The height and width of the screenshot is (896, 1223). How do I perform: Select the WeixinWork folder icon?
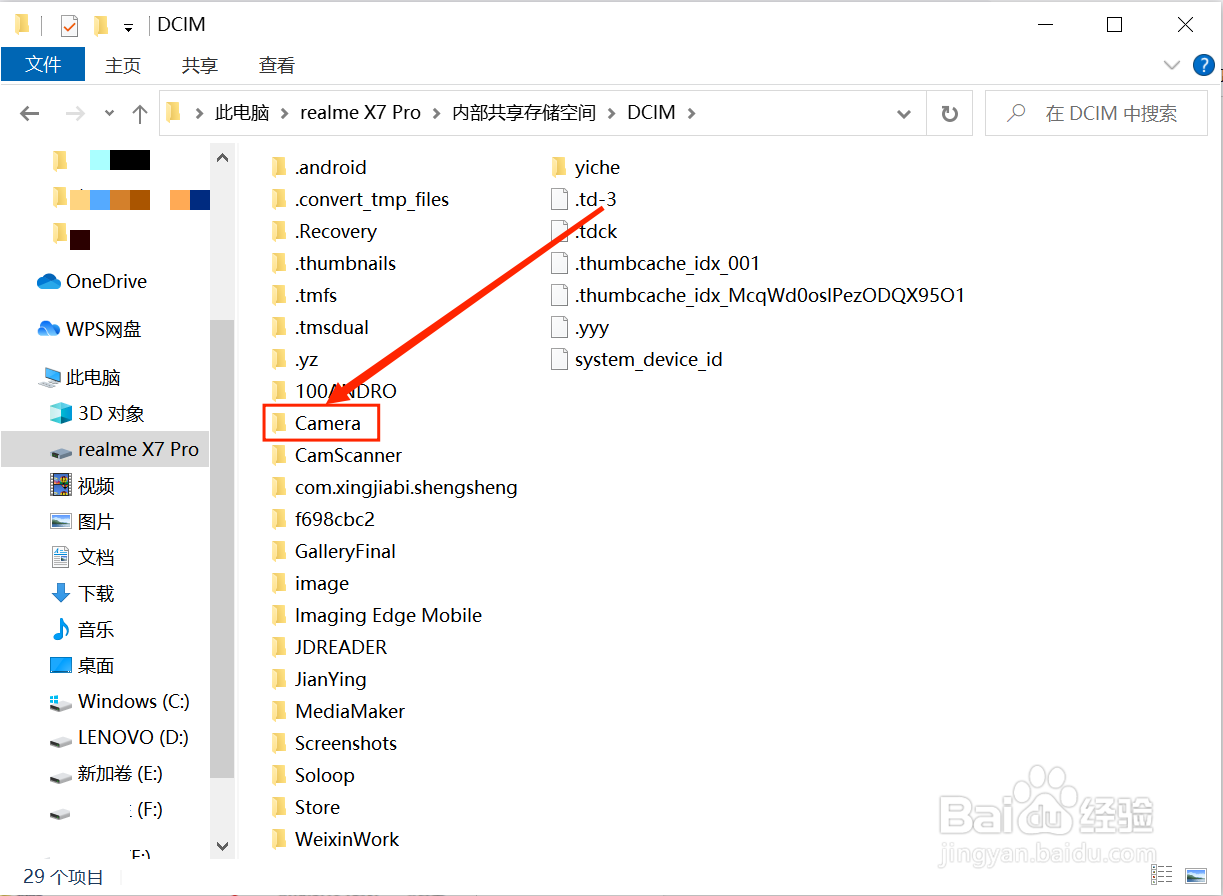[279, 839]
